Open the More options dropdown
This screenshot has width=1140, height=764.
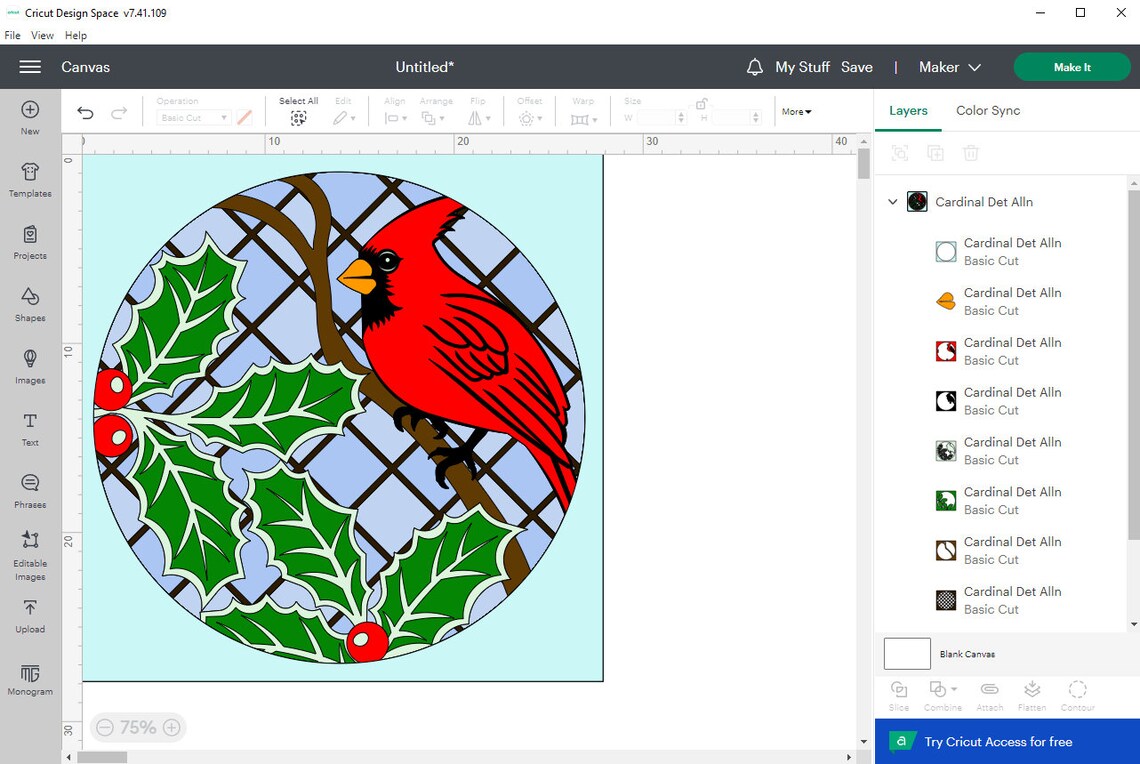pyautogui.click(x=795, y=111)
